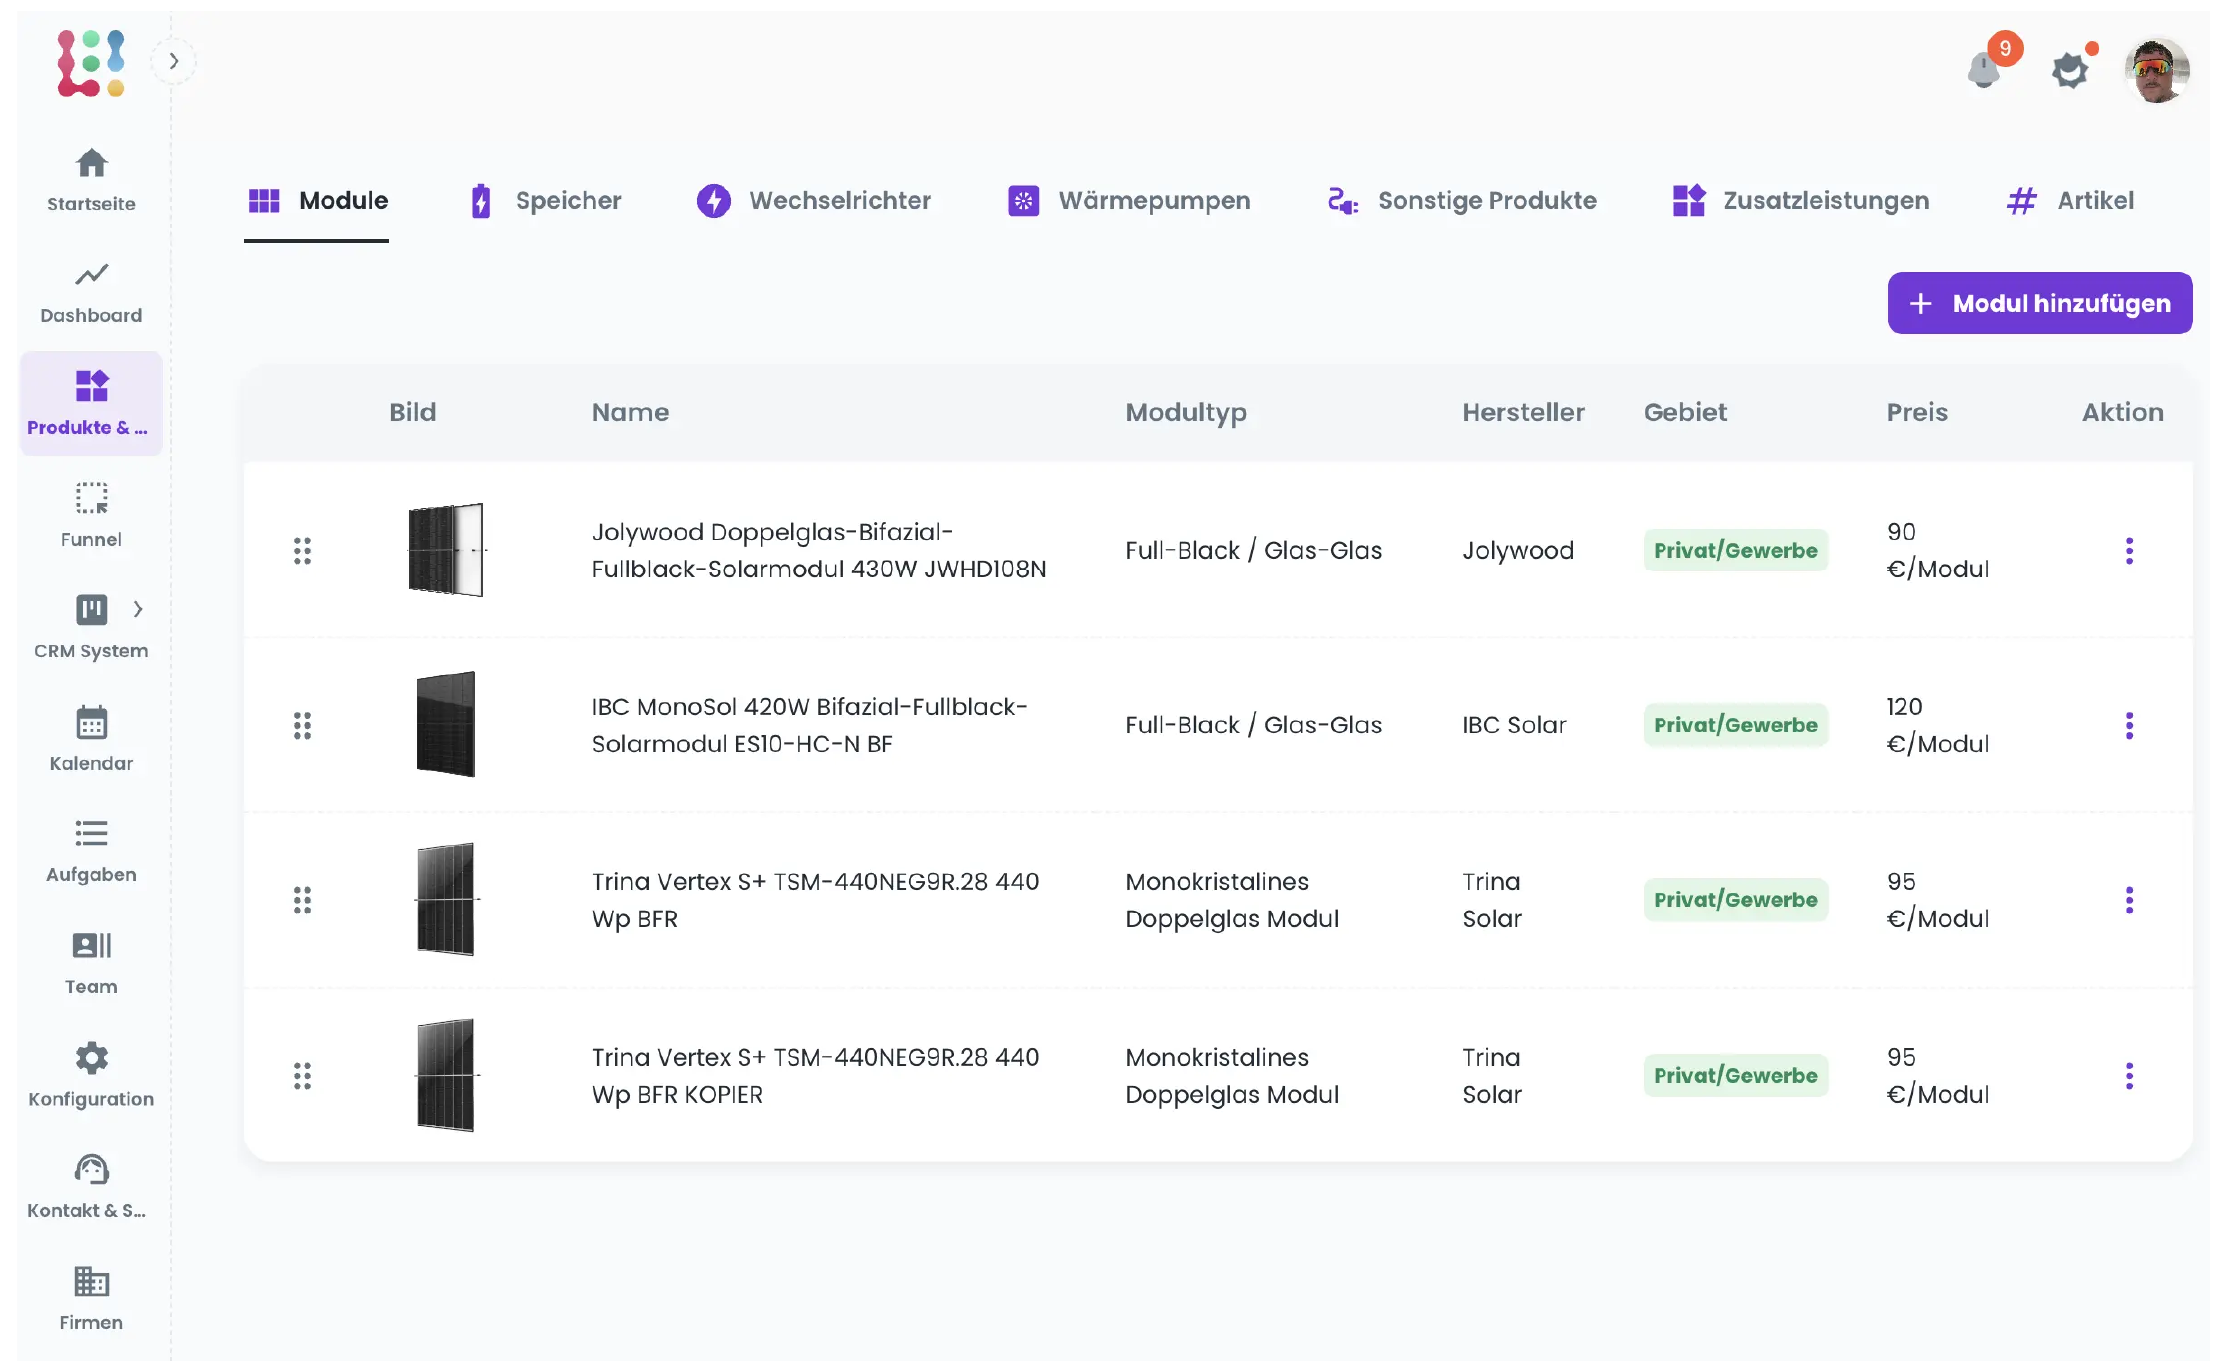Open Funnel in the sidebar
Image resolution: width=2228 pixels, height=1372 pixels.
(91, 499)
